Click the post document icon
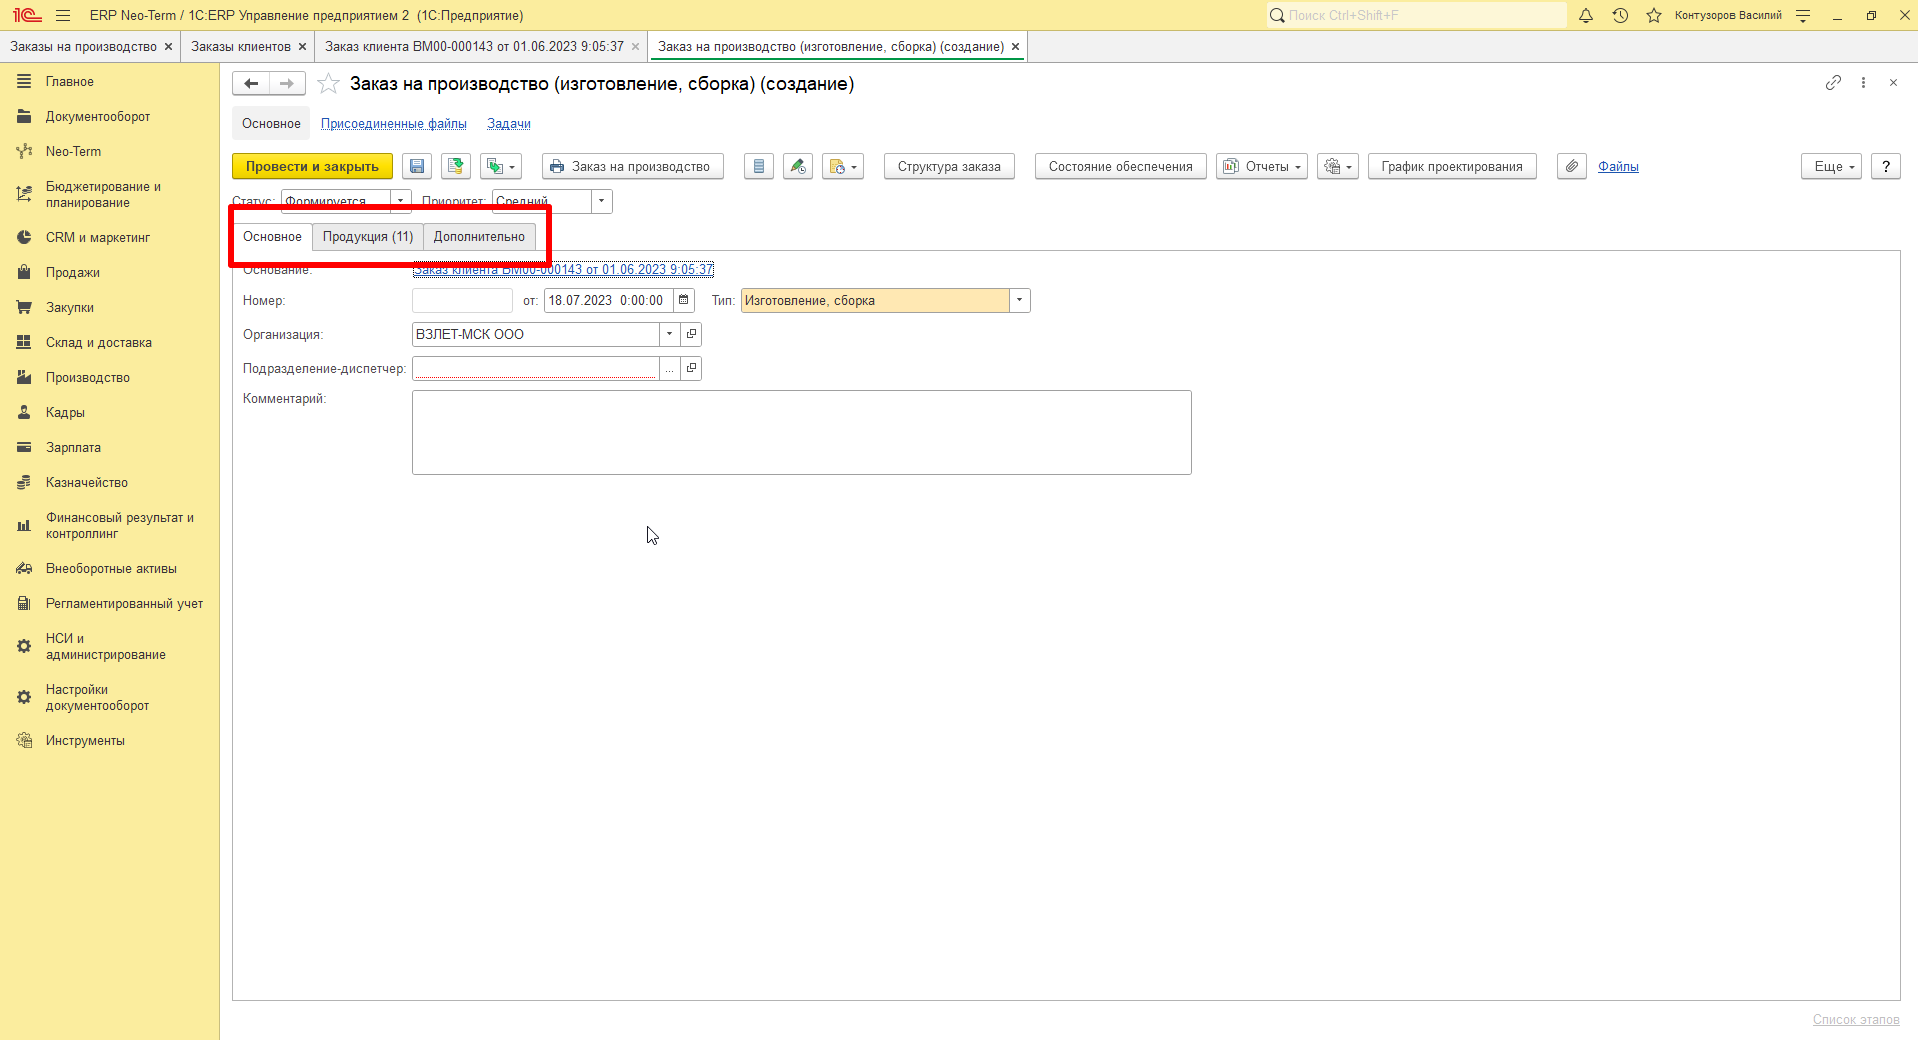 pyautogui.click(x=456, y=167)
